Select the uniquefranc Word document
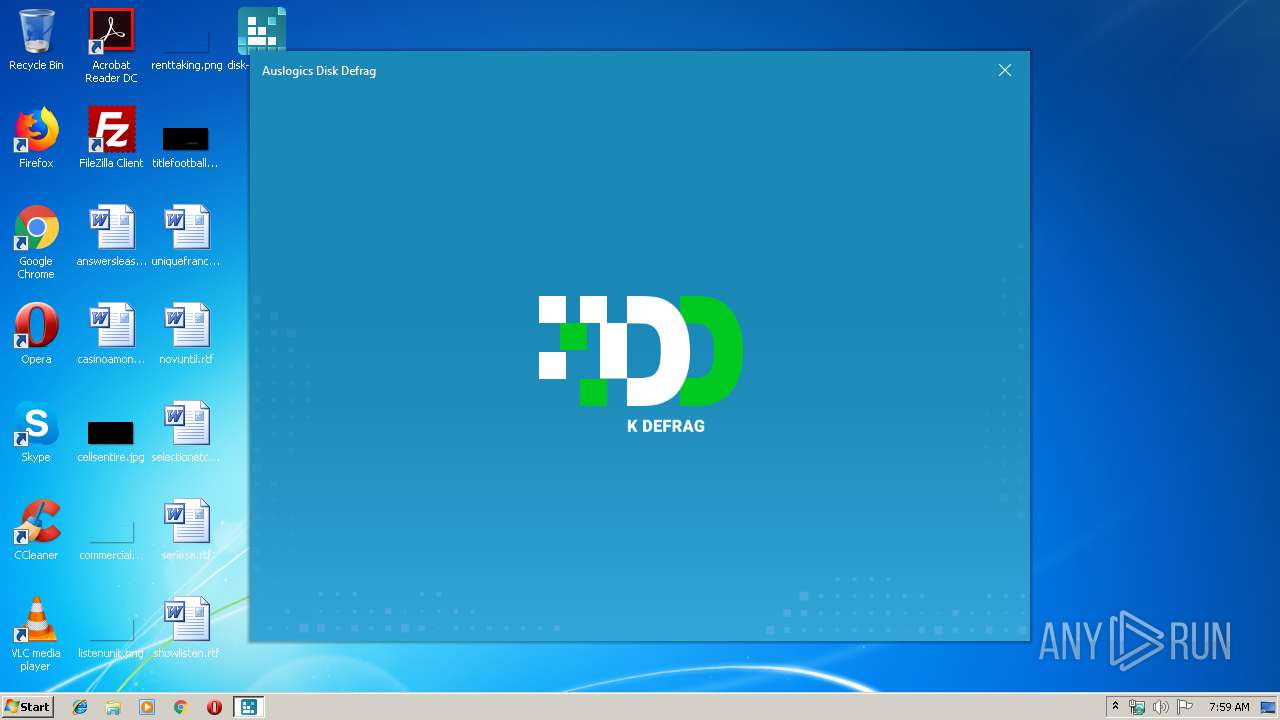This screenshot has width=1280, height=720. coord(186,236)
